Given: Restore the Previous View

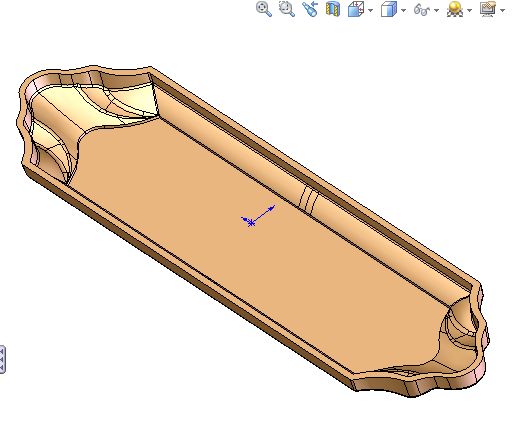Looking at the screenshot, I should pos(310,9).
